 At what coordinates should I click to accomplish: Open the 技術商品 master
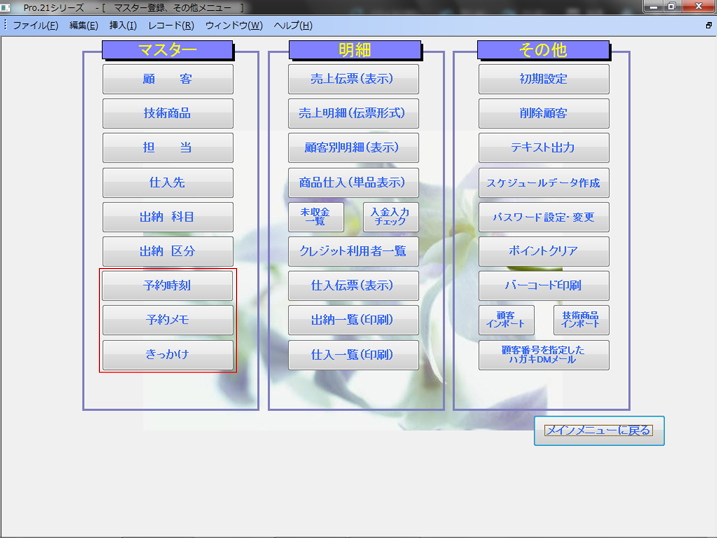point(168,113)
